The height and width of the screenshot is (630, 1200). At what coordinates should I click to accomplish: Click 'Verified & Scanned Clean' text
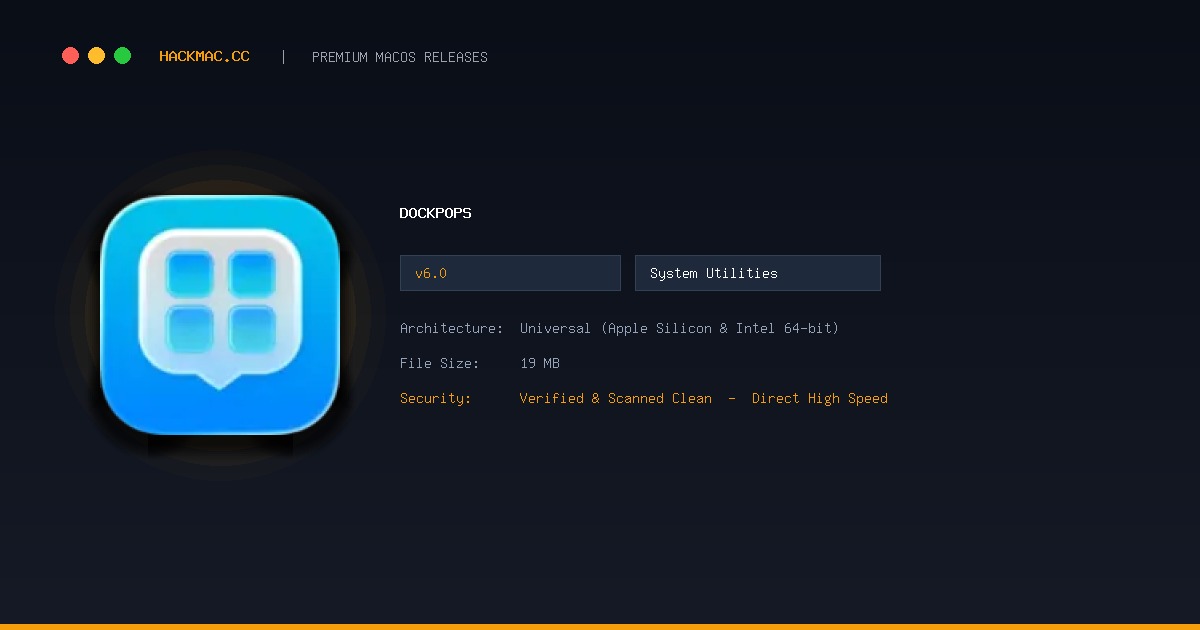[616, 398]
